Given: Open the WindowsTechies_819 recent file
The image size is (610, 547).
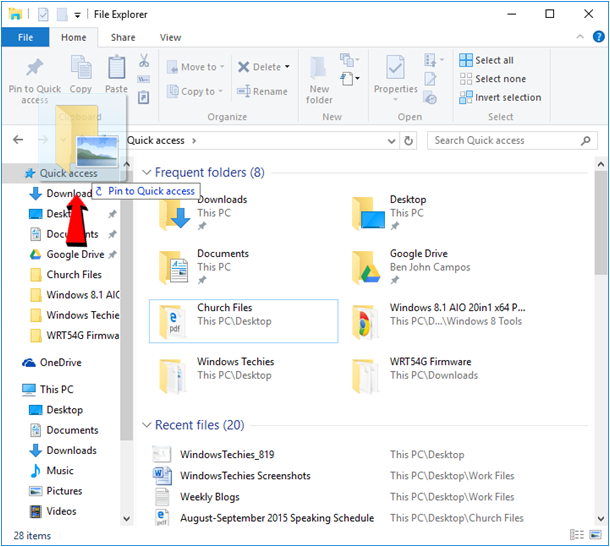Looking at the screenshot, I should point(227,454).
